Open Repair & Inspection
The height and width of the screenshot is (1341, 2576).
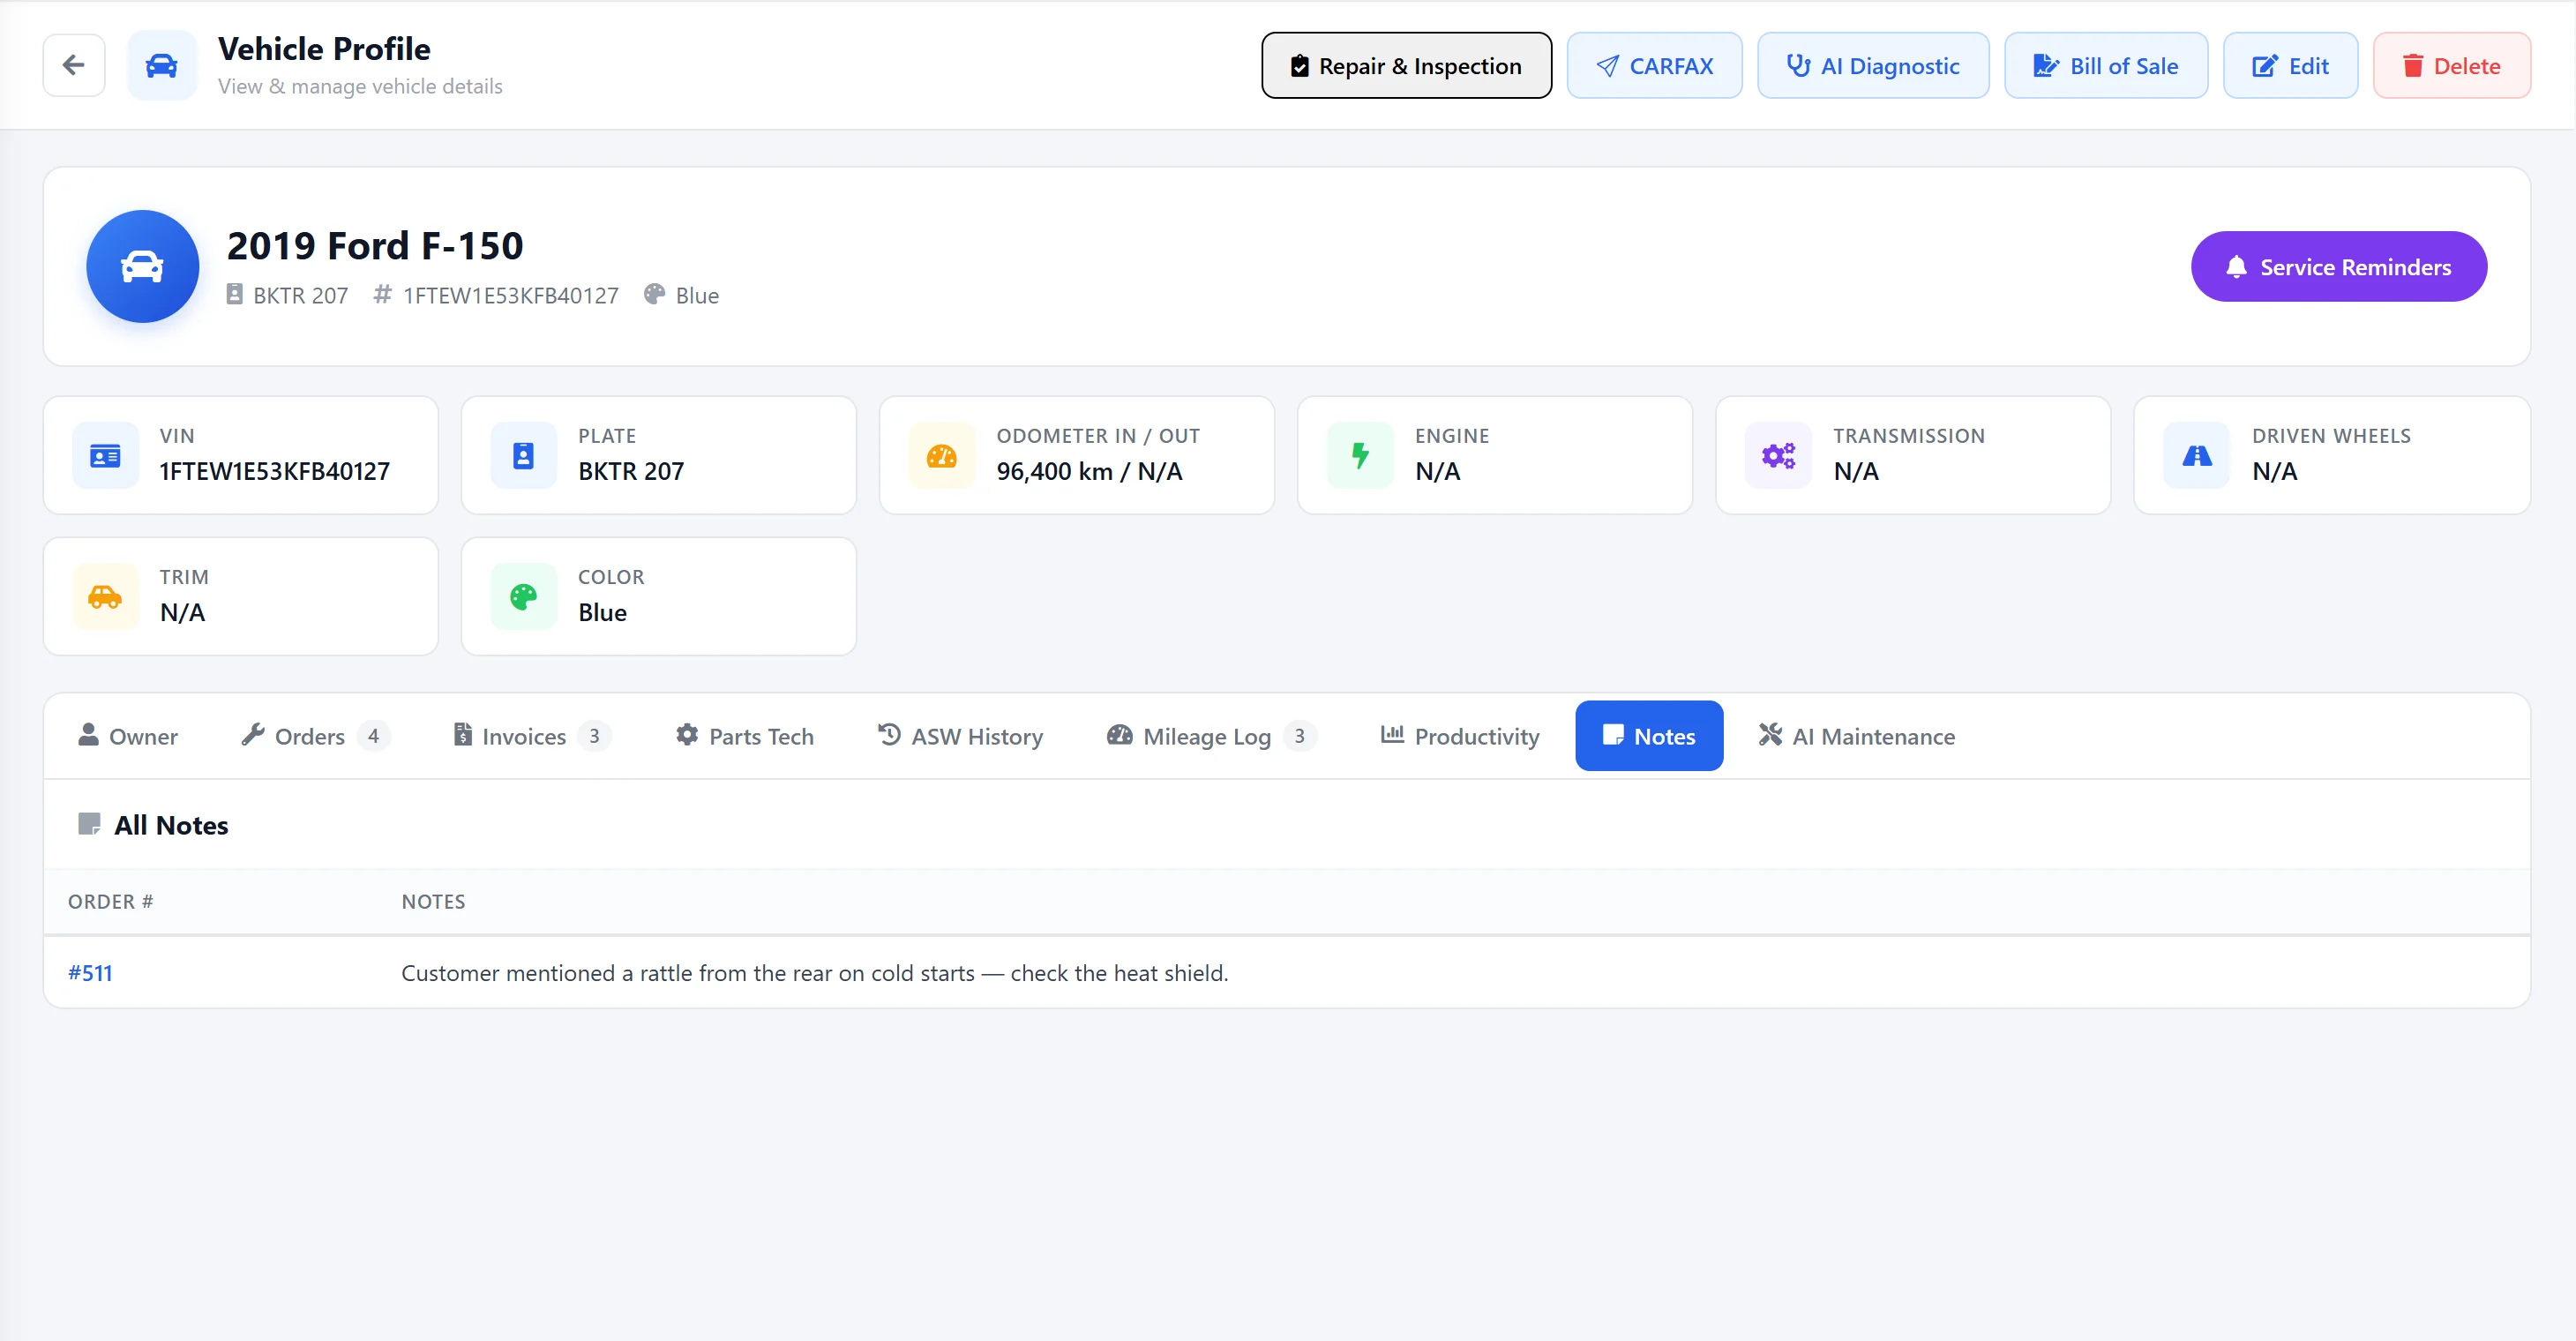1406,65
